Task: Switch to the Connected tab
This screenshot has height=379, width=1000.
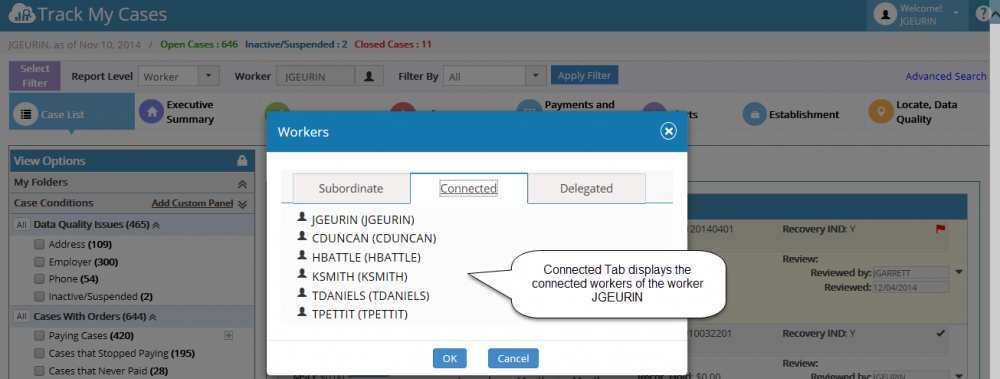Action: coord(469,188)
